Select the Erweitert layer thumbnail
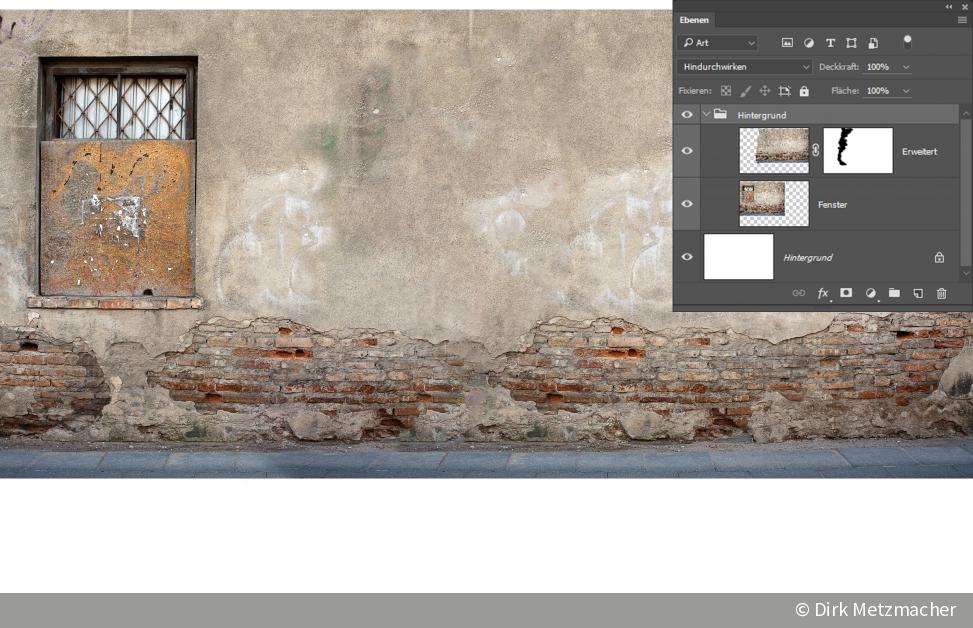This screenshot has width=973, height=628. pos(774,150)
